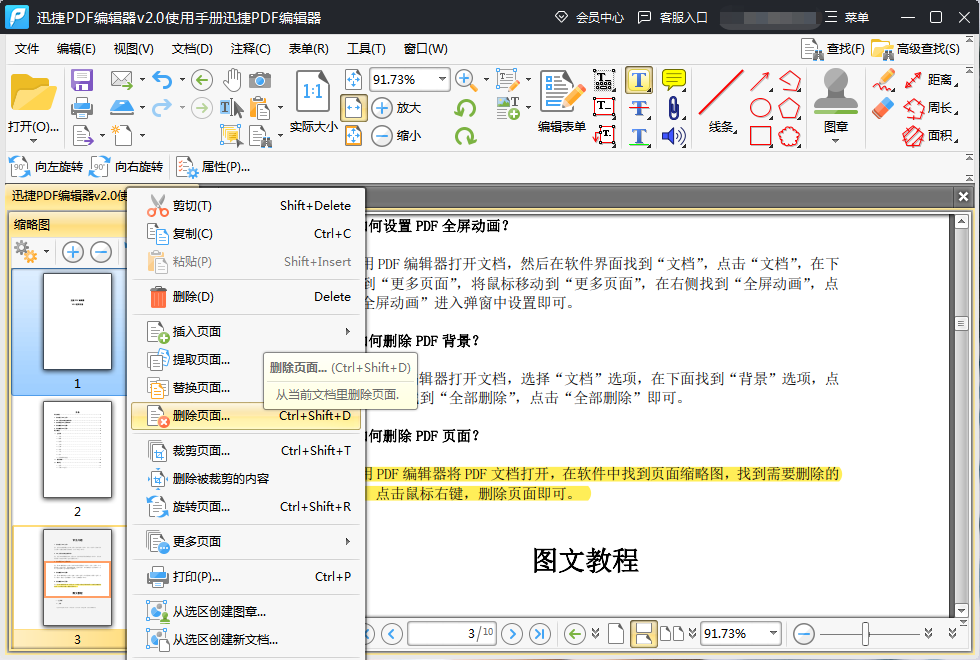
Task: Open the status bar 91.73% zoom dropdown
Action: click(774, 634)
